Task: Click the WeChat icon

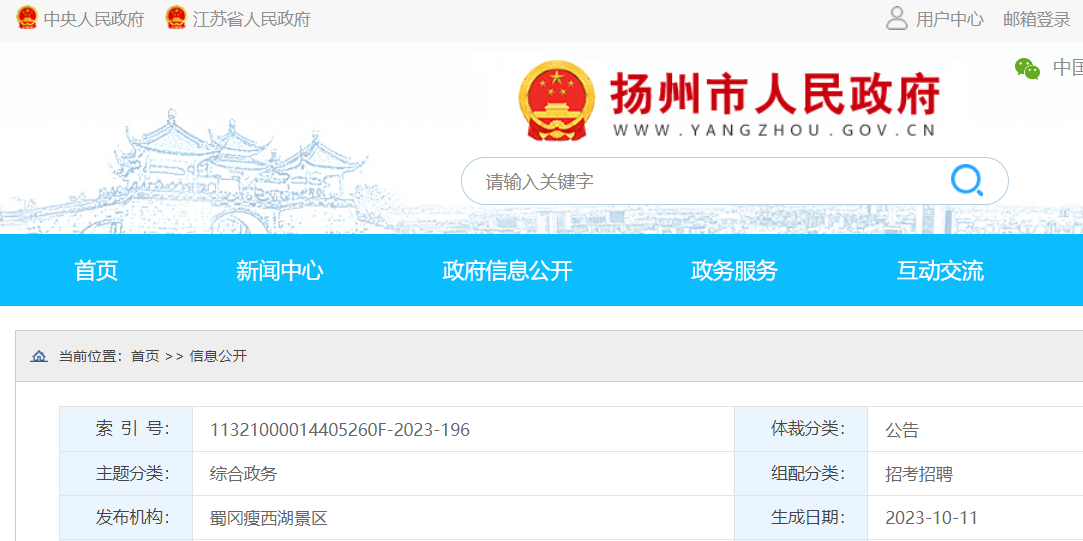Action: [x=1027, y=68]
